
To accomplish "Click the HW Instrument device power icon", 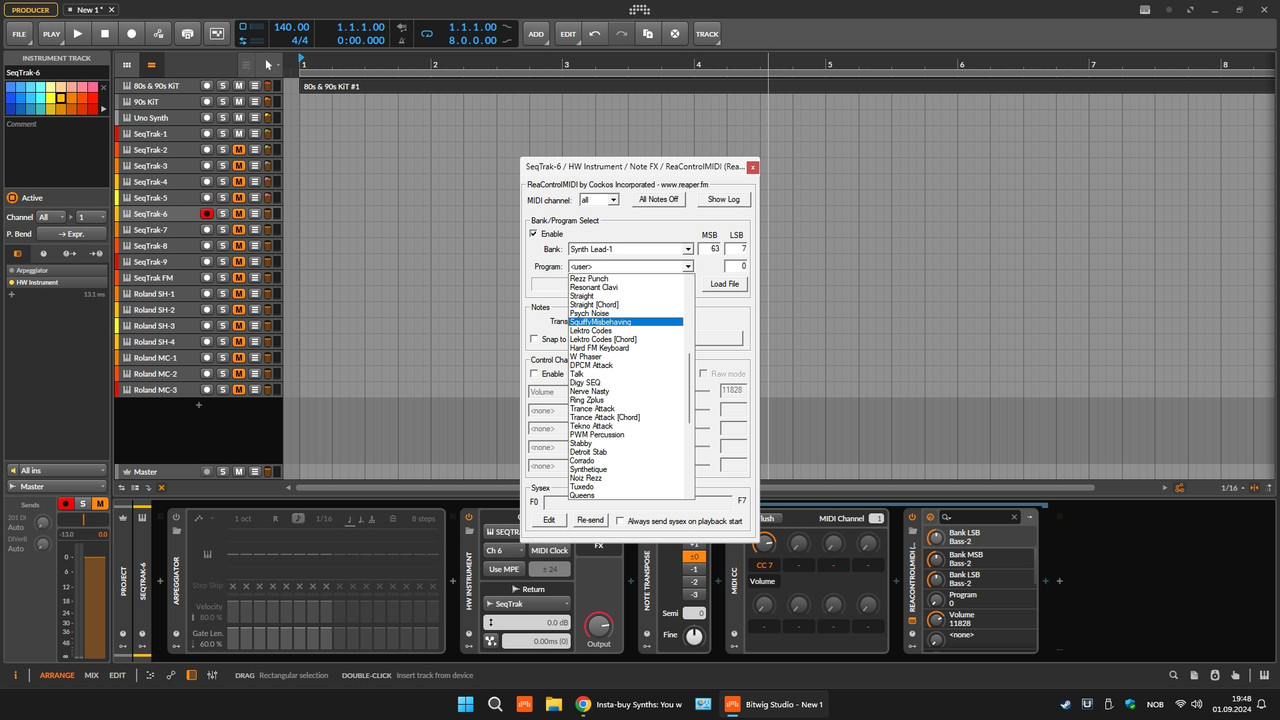I will [469, 518].
